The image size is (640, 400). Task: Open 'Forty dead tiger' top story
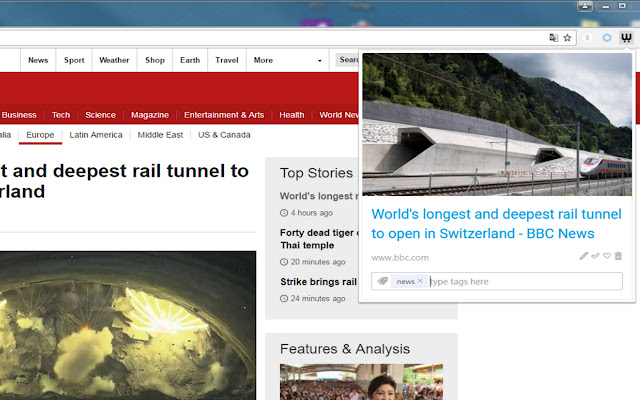click(319, 239)
